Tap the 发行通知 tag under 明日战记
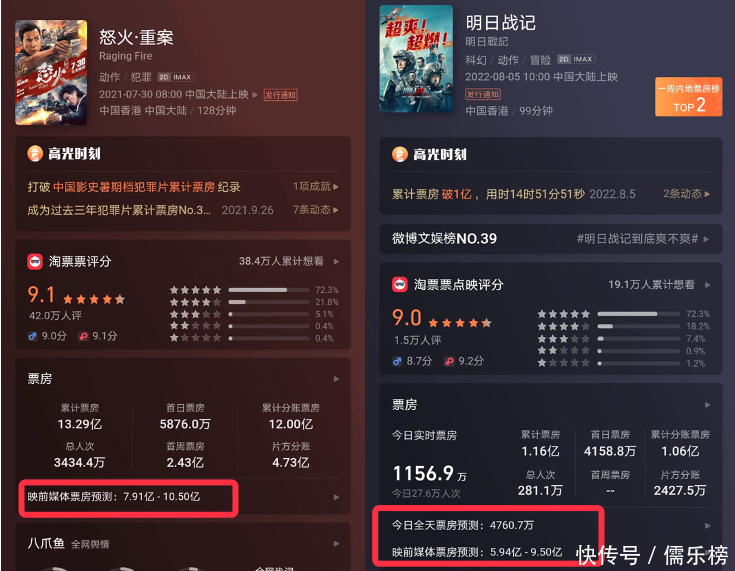735x571 pixels. [482, 94]
